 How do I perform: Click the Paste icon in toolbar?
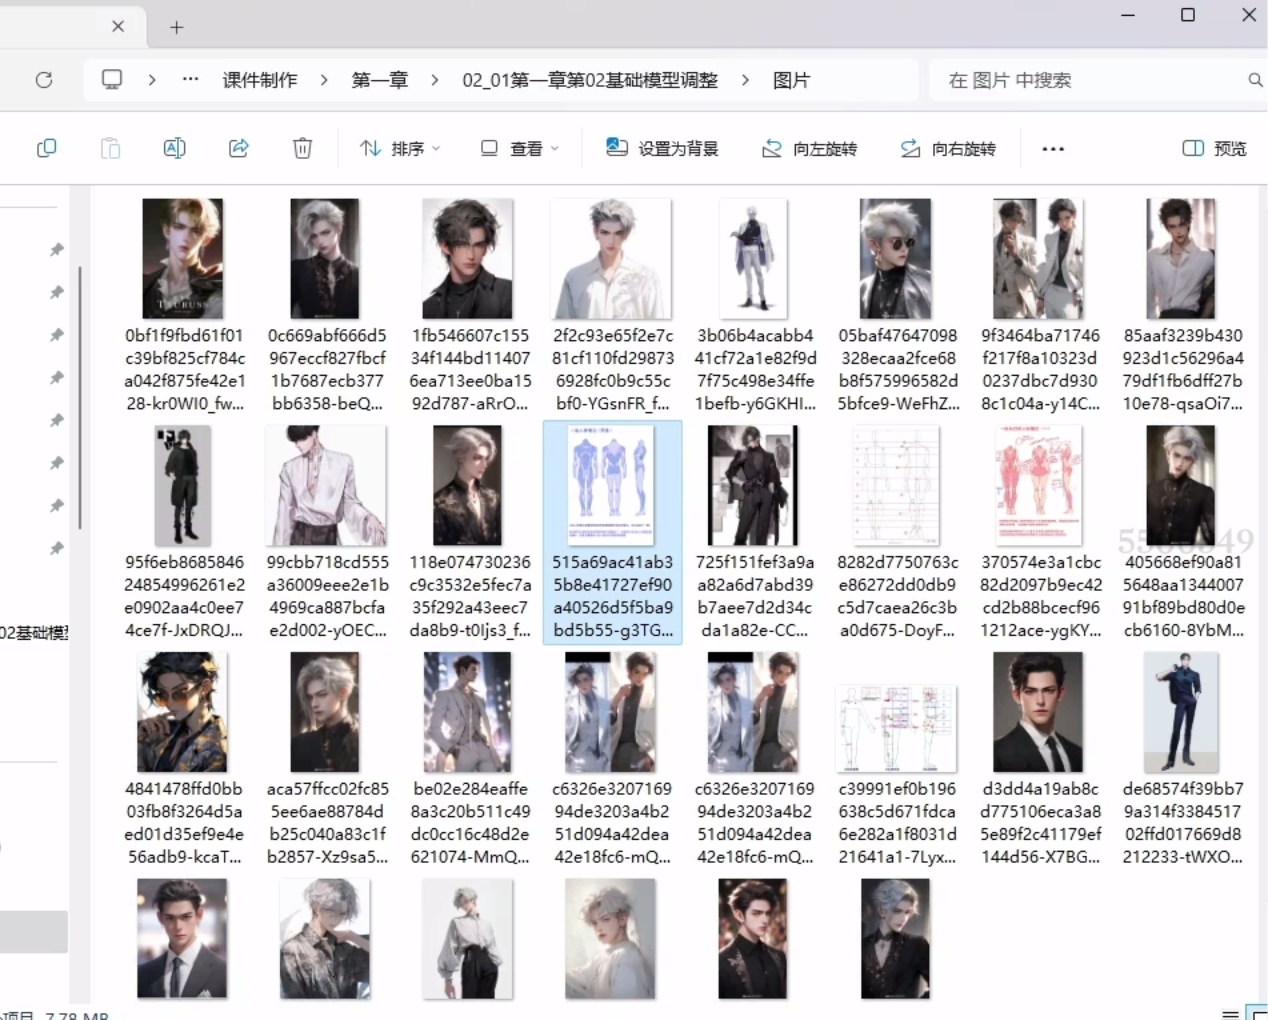pyautogui.click(x=110, y=149)
